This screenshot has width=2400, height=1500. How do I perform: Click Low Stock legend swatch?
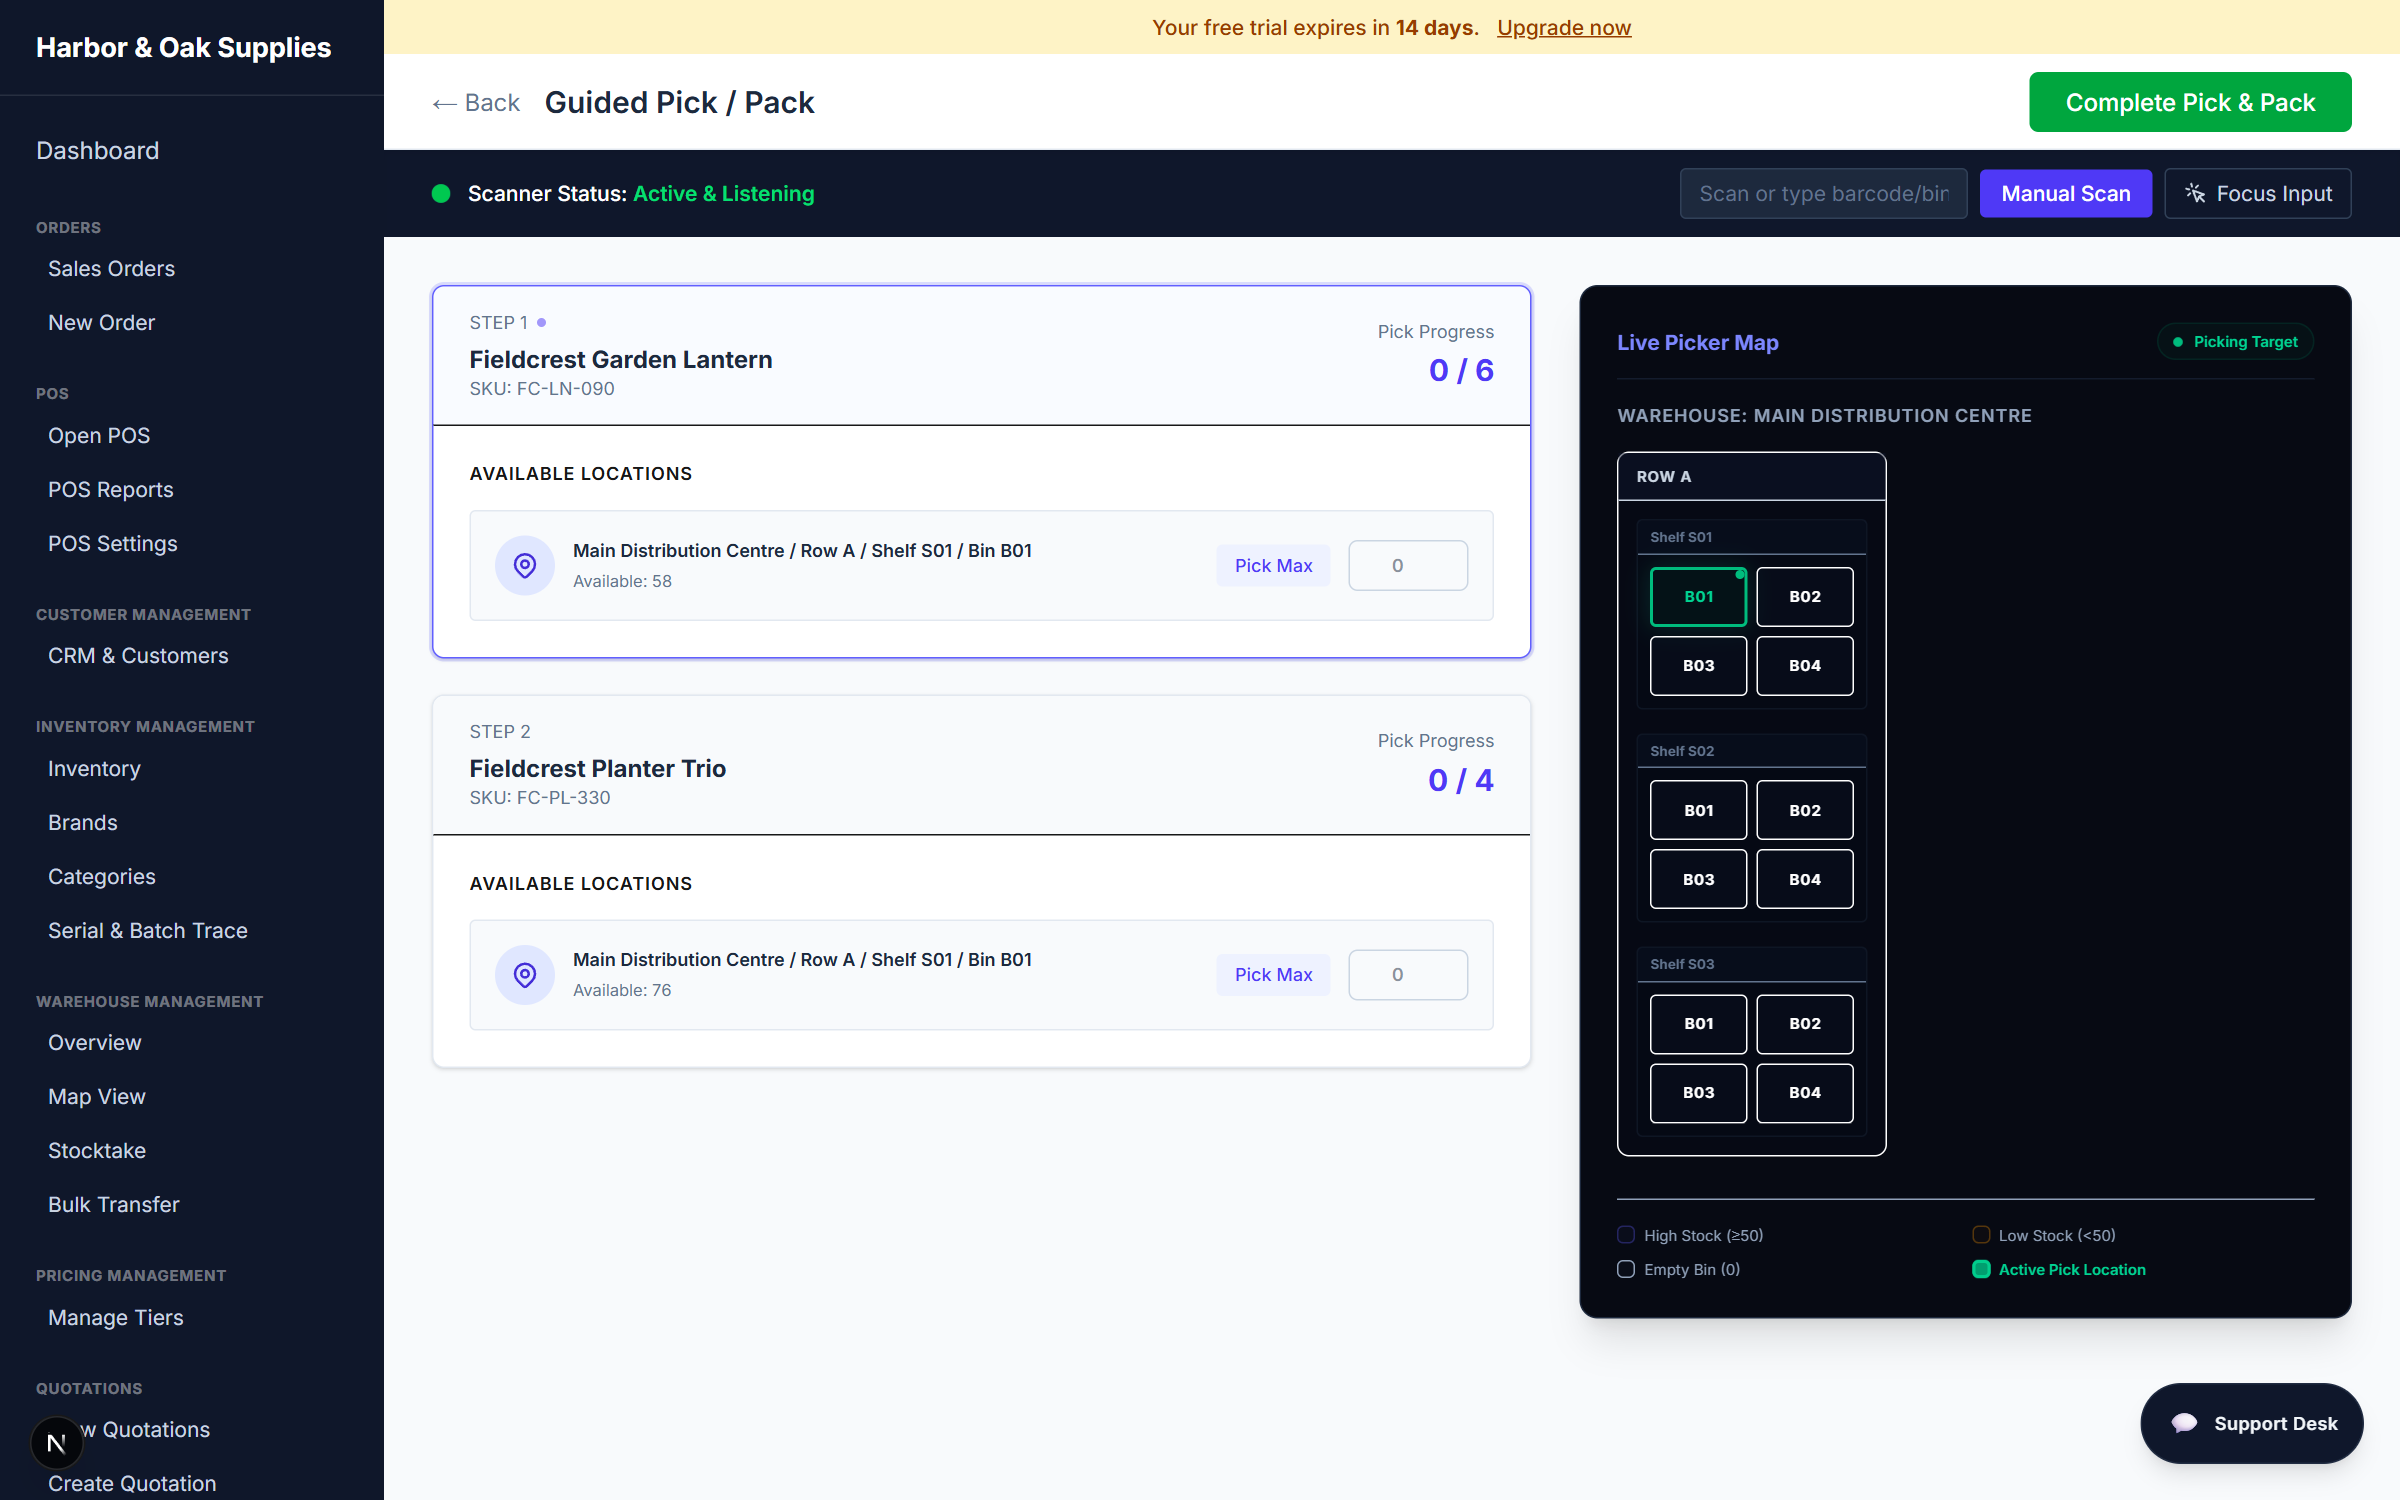coord(1981,1235)
